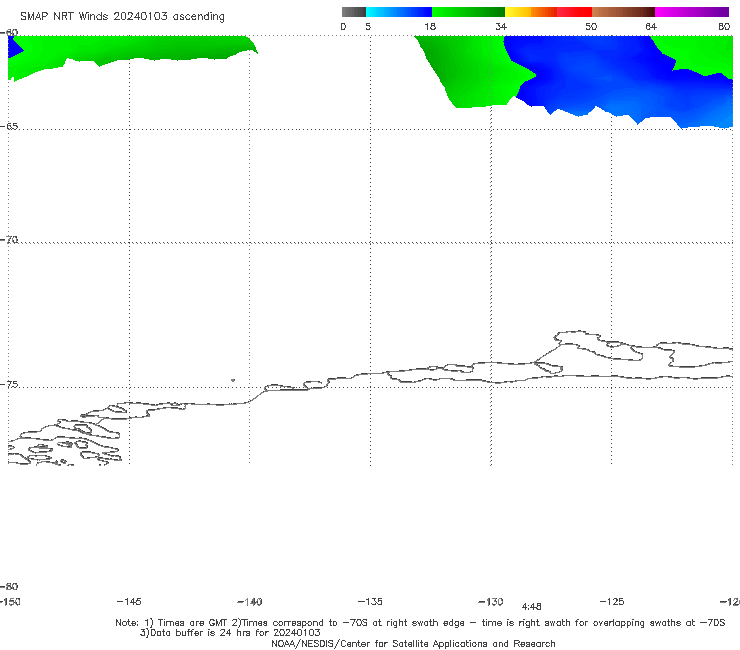Click the latitude label '-70'

point(9,240)
